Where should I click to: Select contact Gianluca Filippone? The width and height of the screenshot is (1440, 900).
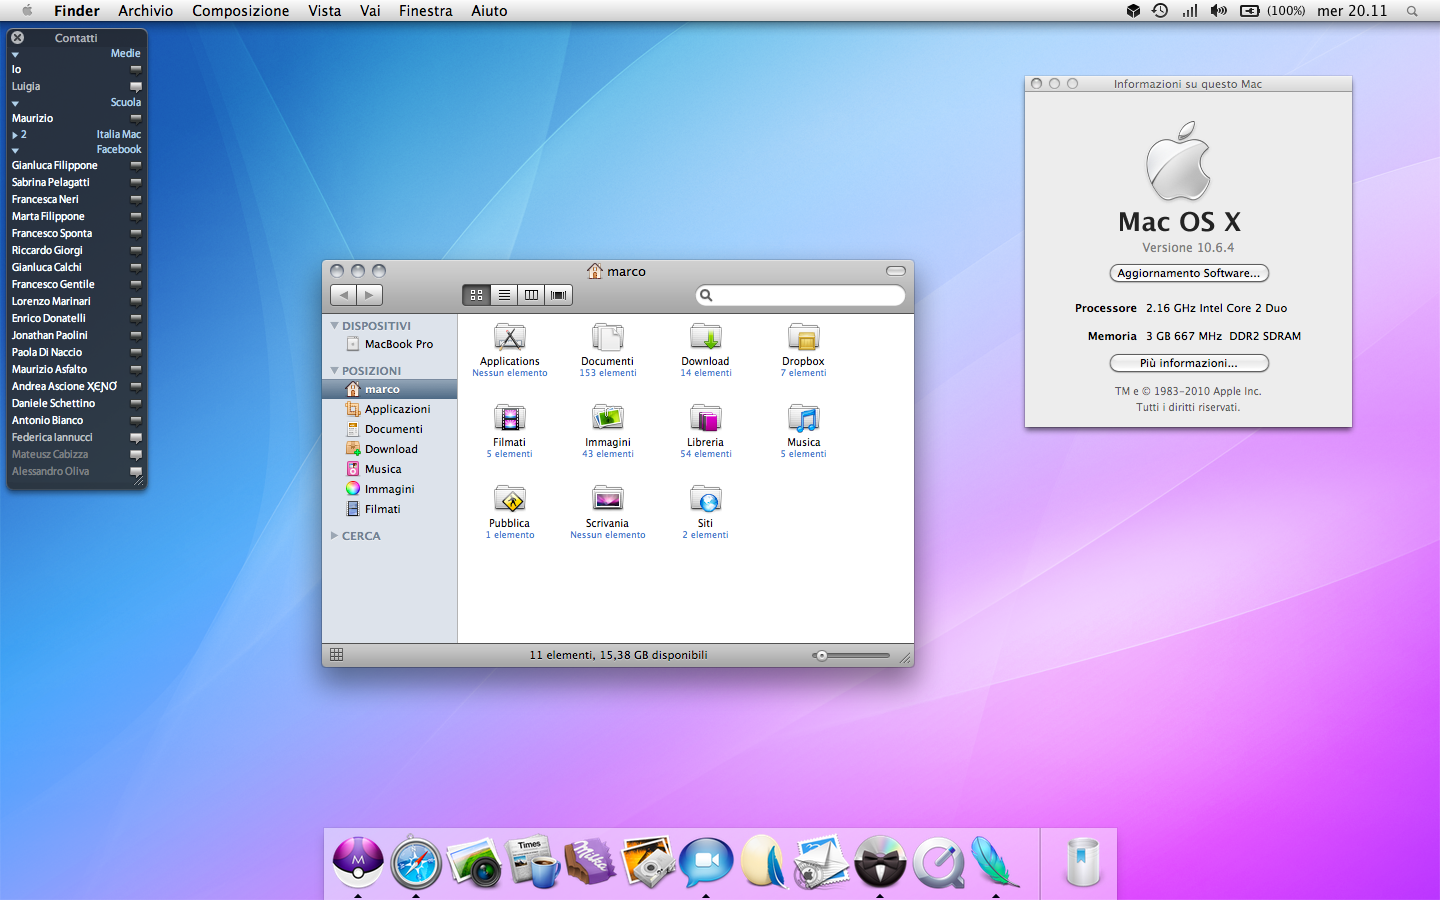pyautogui.click(x=55, y=166)
